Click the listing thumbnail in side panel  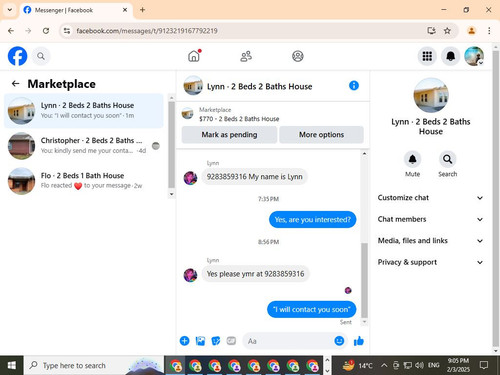431,96
